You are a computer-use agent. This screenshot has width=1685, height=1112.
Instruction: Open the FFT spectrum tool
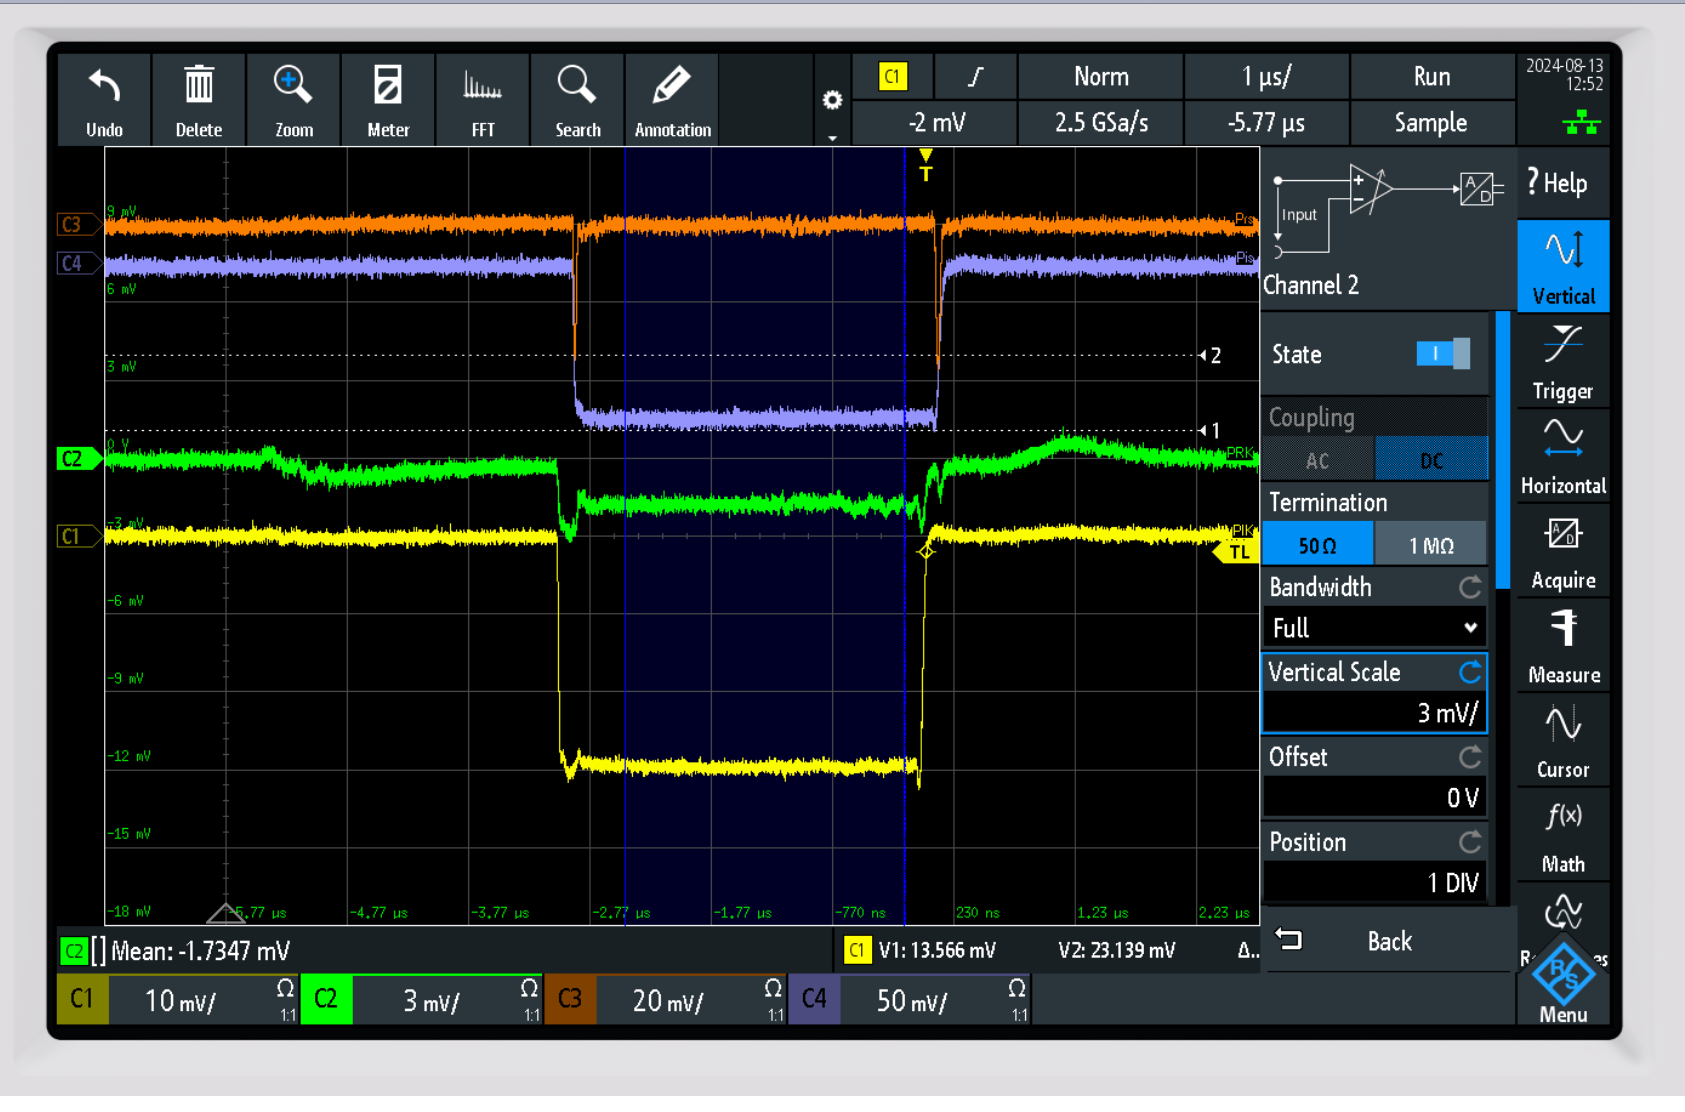pyautogui.click(x=482, y=88)
